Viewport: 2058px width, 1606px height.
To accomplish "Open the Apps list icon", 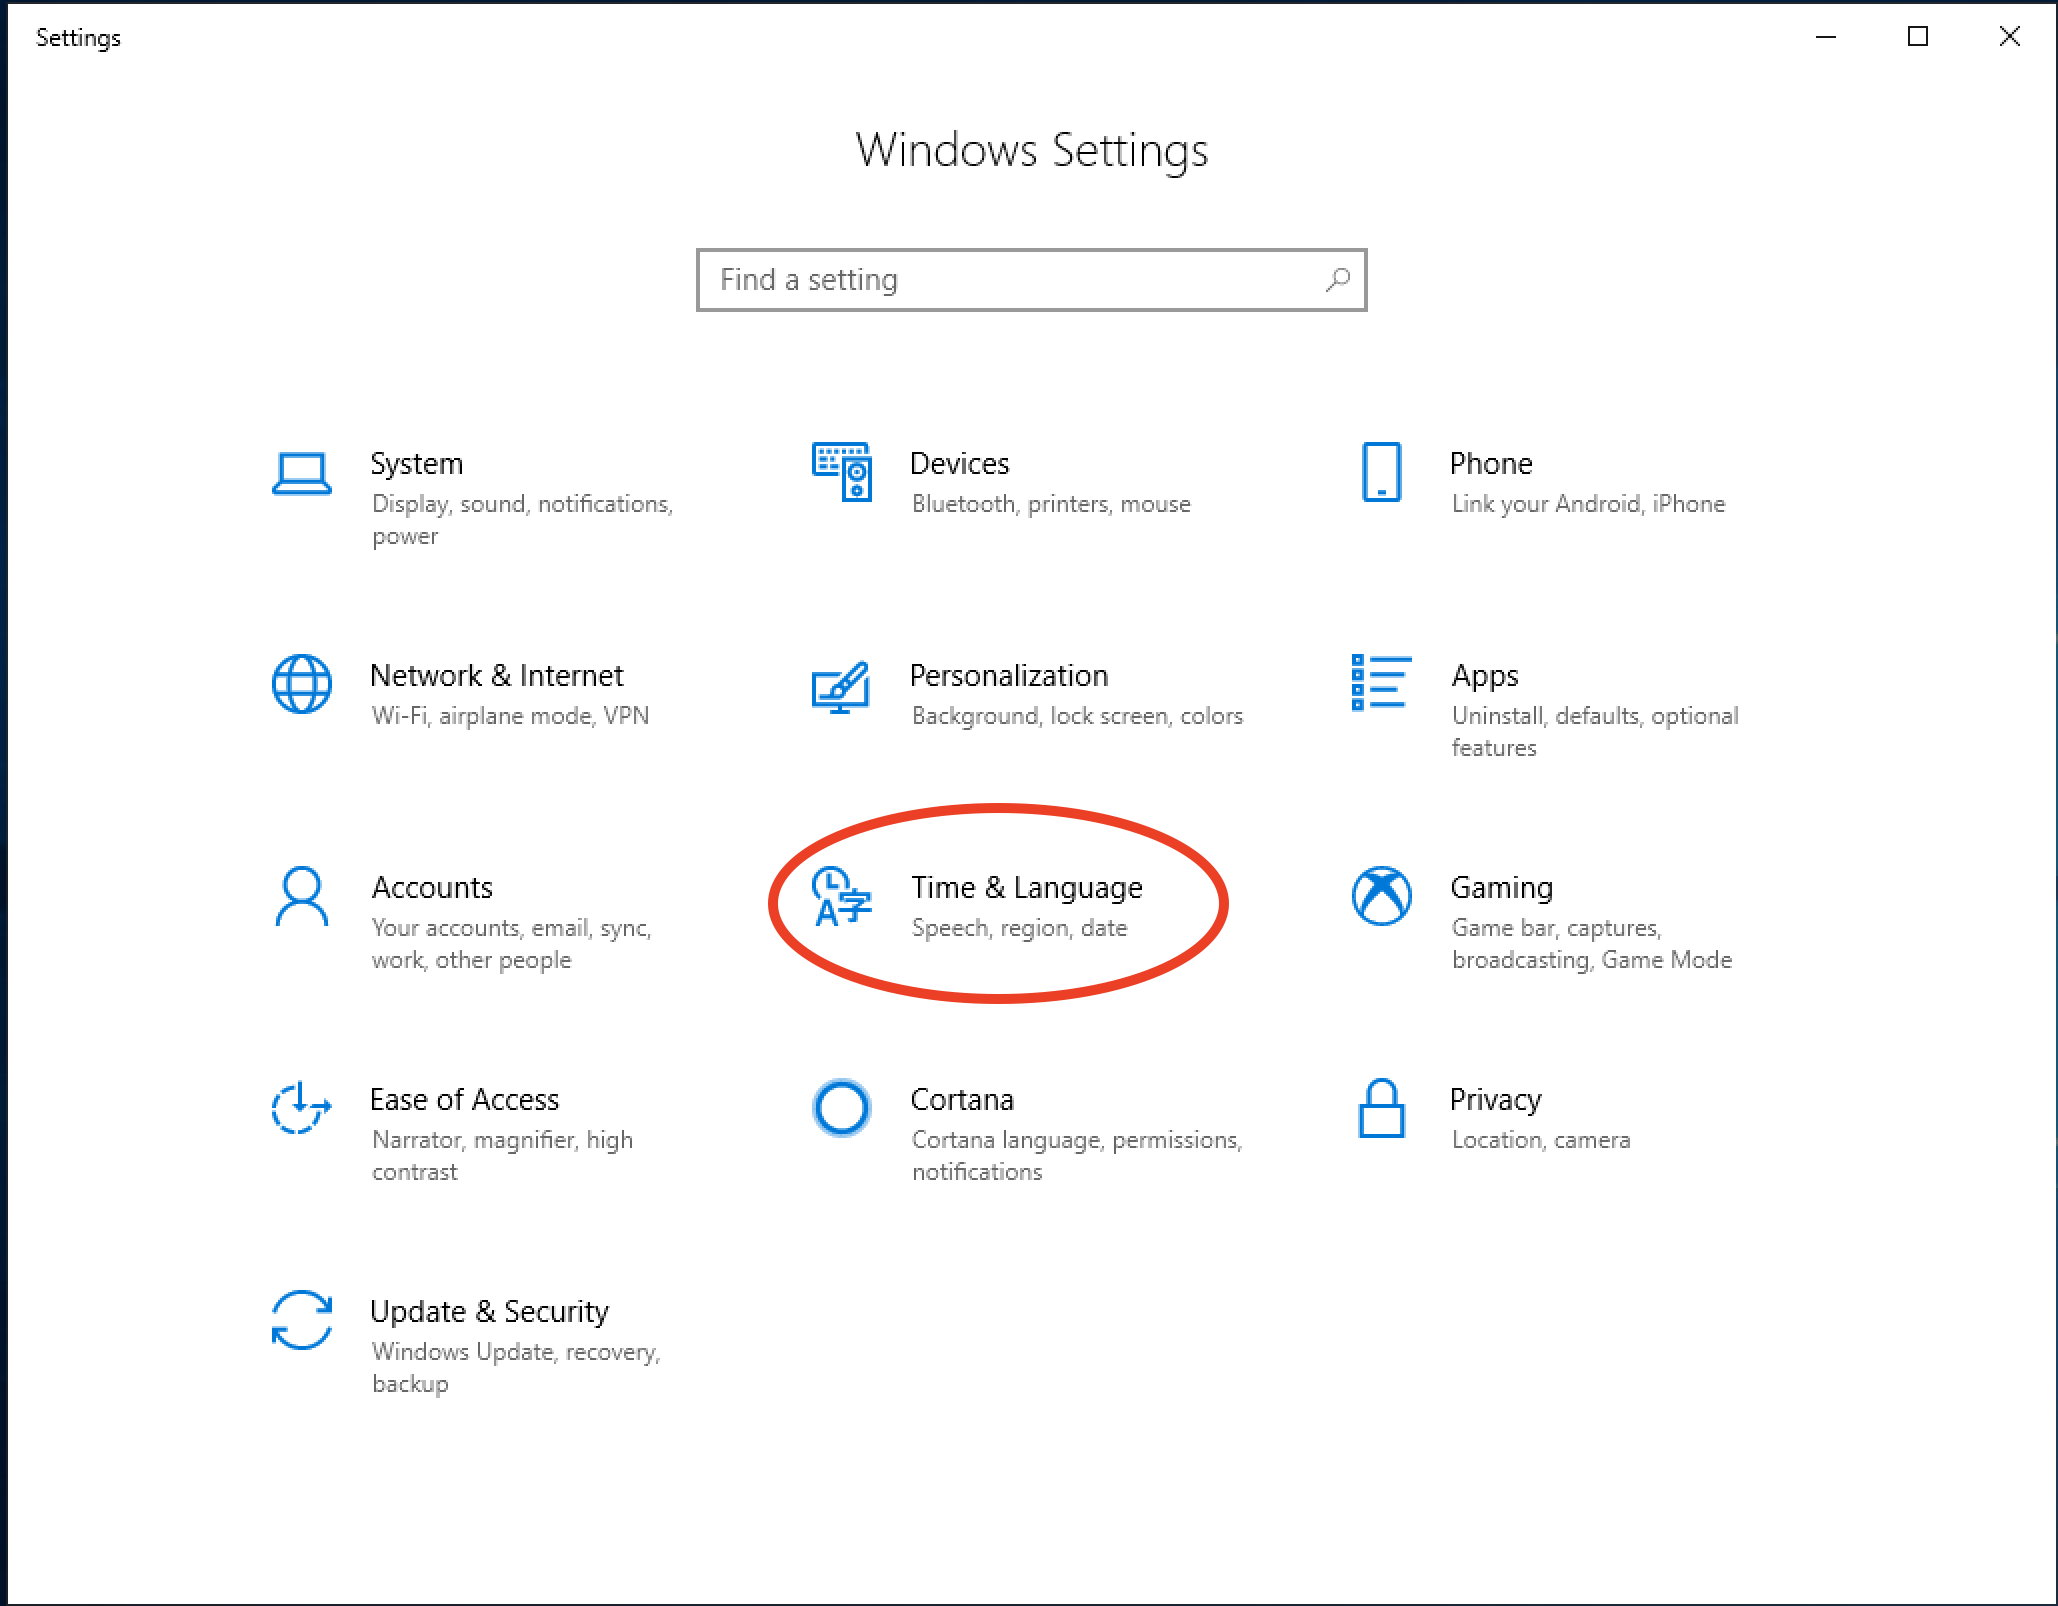I will 1381,683.
